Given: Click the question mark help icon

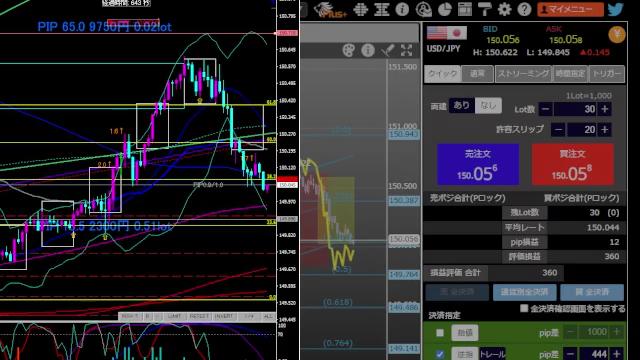Looking at the screenshot, I should (524, 9).
